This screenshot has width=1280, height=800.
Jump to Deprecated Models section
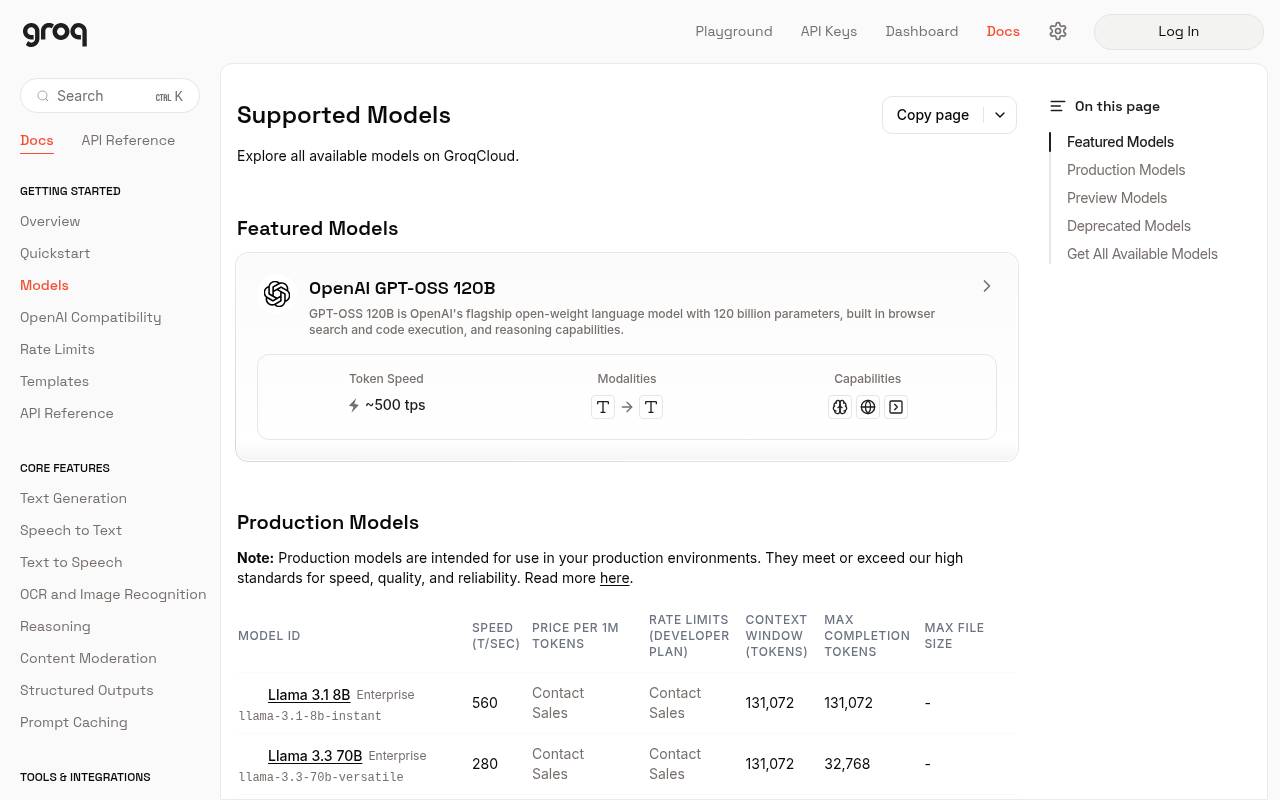pos(1129,226)
